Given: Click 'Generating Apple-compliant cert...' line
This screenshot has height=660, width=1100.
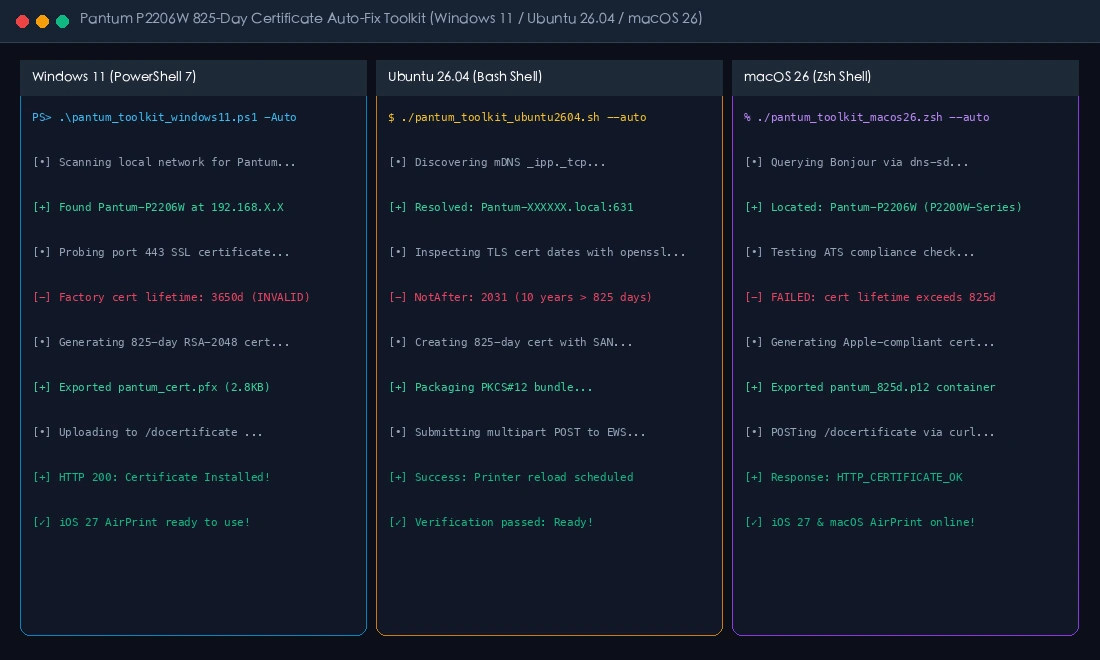Looking at the screenshot, I should pyautogui.click(x=869, y=342).
